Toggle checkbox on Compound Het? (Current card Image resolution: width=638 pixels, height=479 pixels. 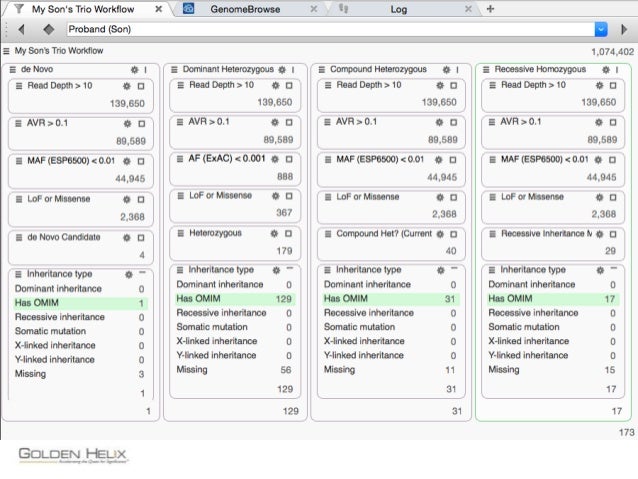pyautogui.click(x=454, y=234)
